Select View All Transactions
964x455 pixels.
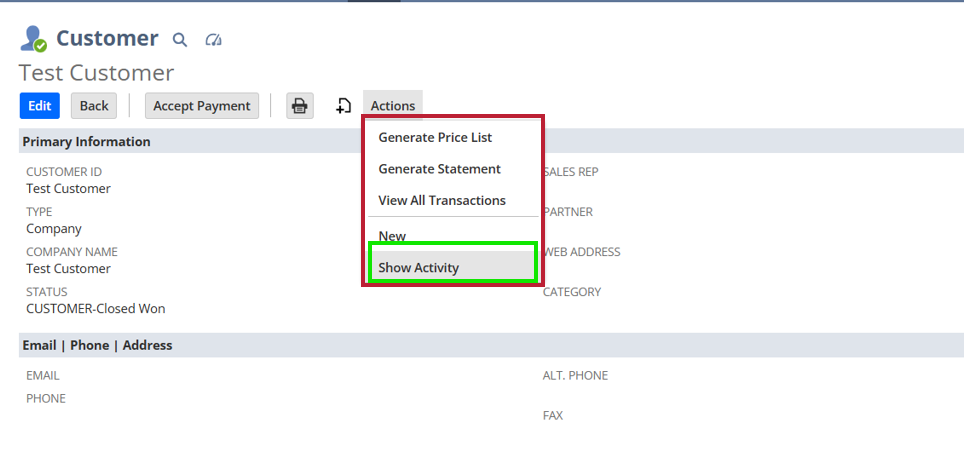442,200
